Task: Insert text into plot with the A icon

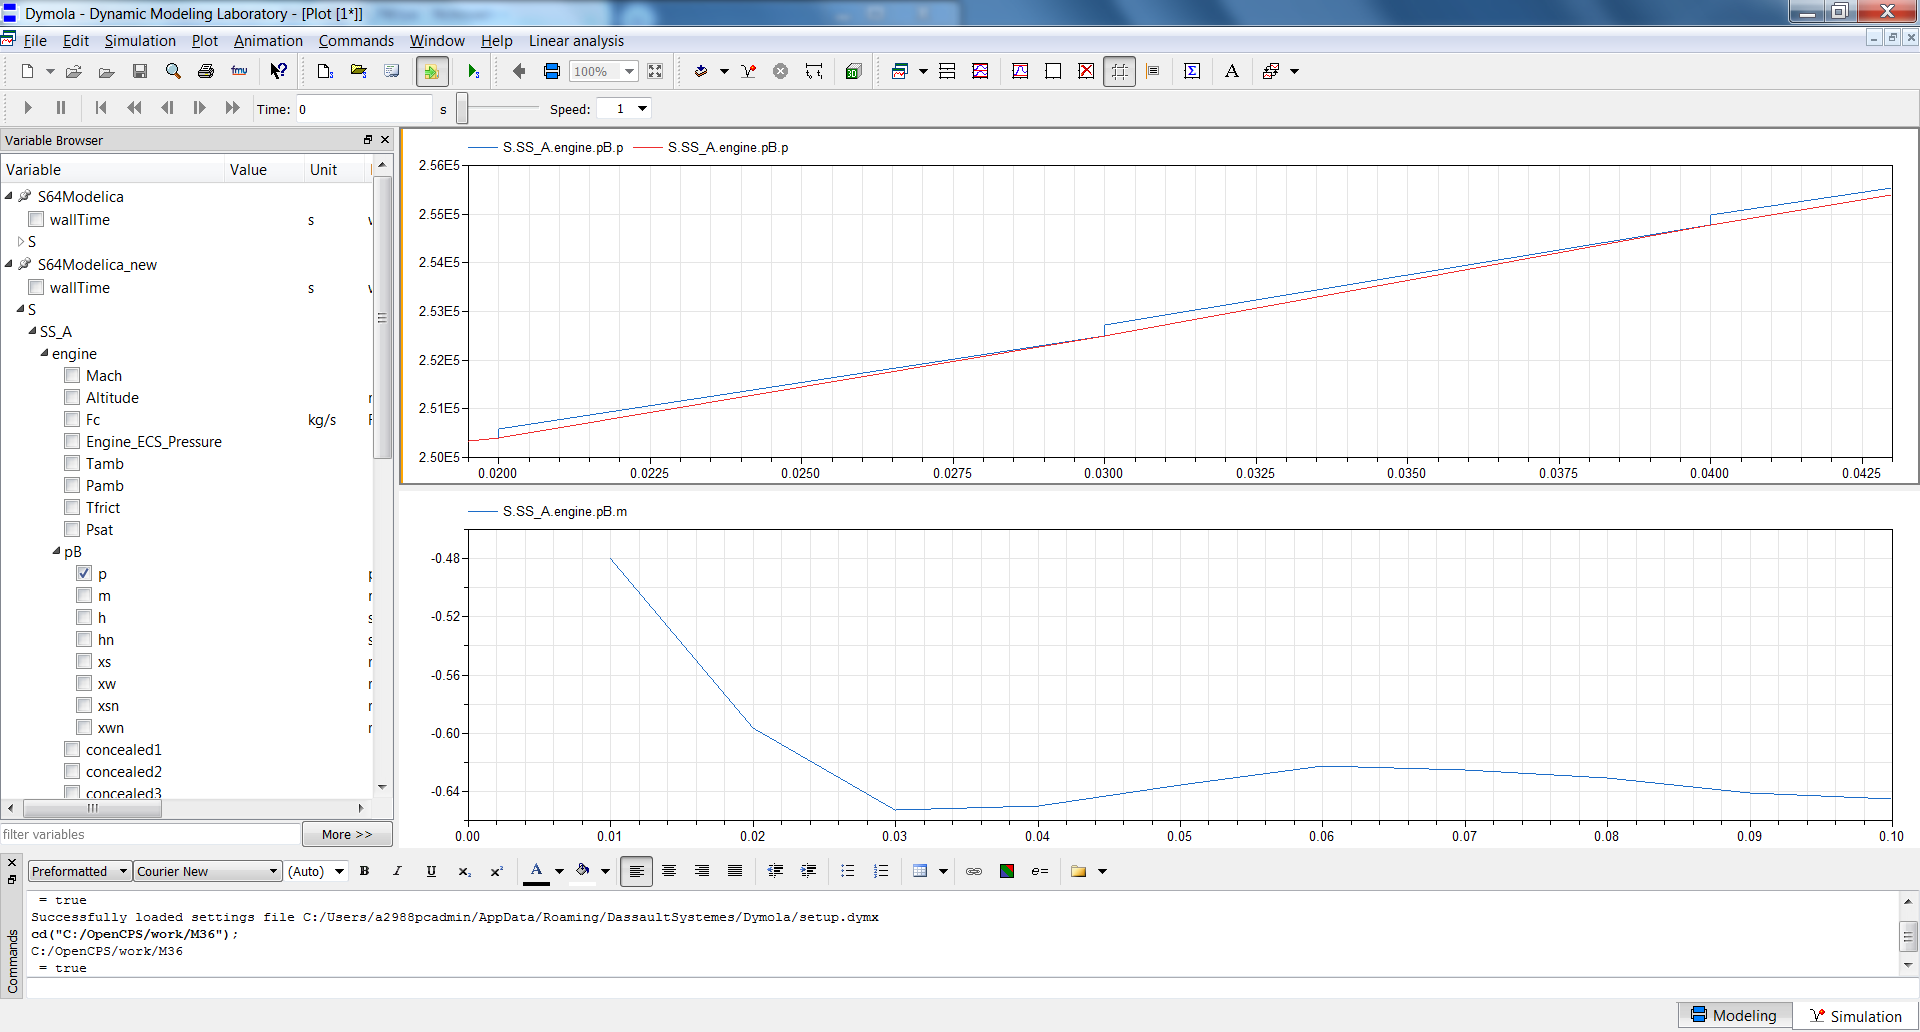Action: pos(1231,71)
